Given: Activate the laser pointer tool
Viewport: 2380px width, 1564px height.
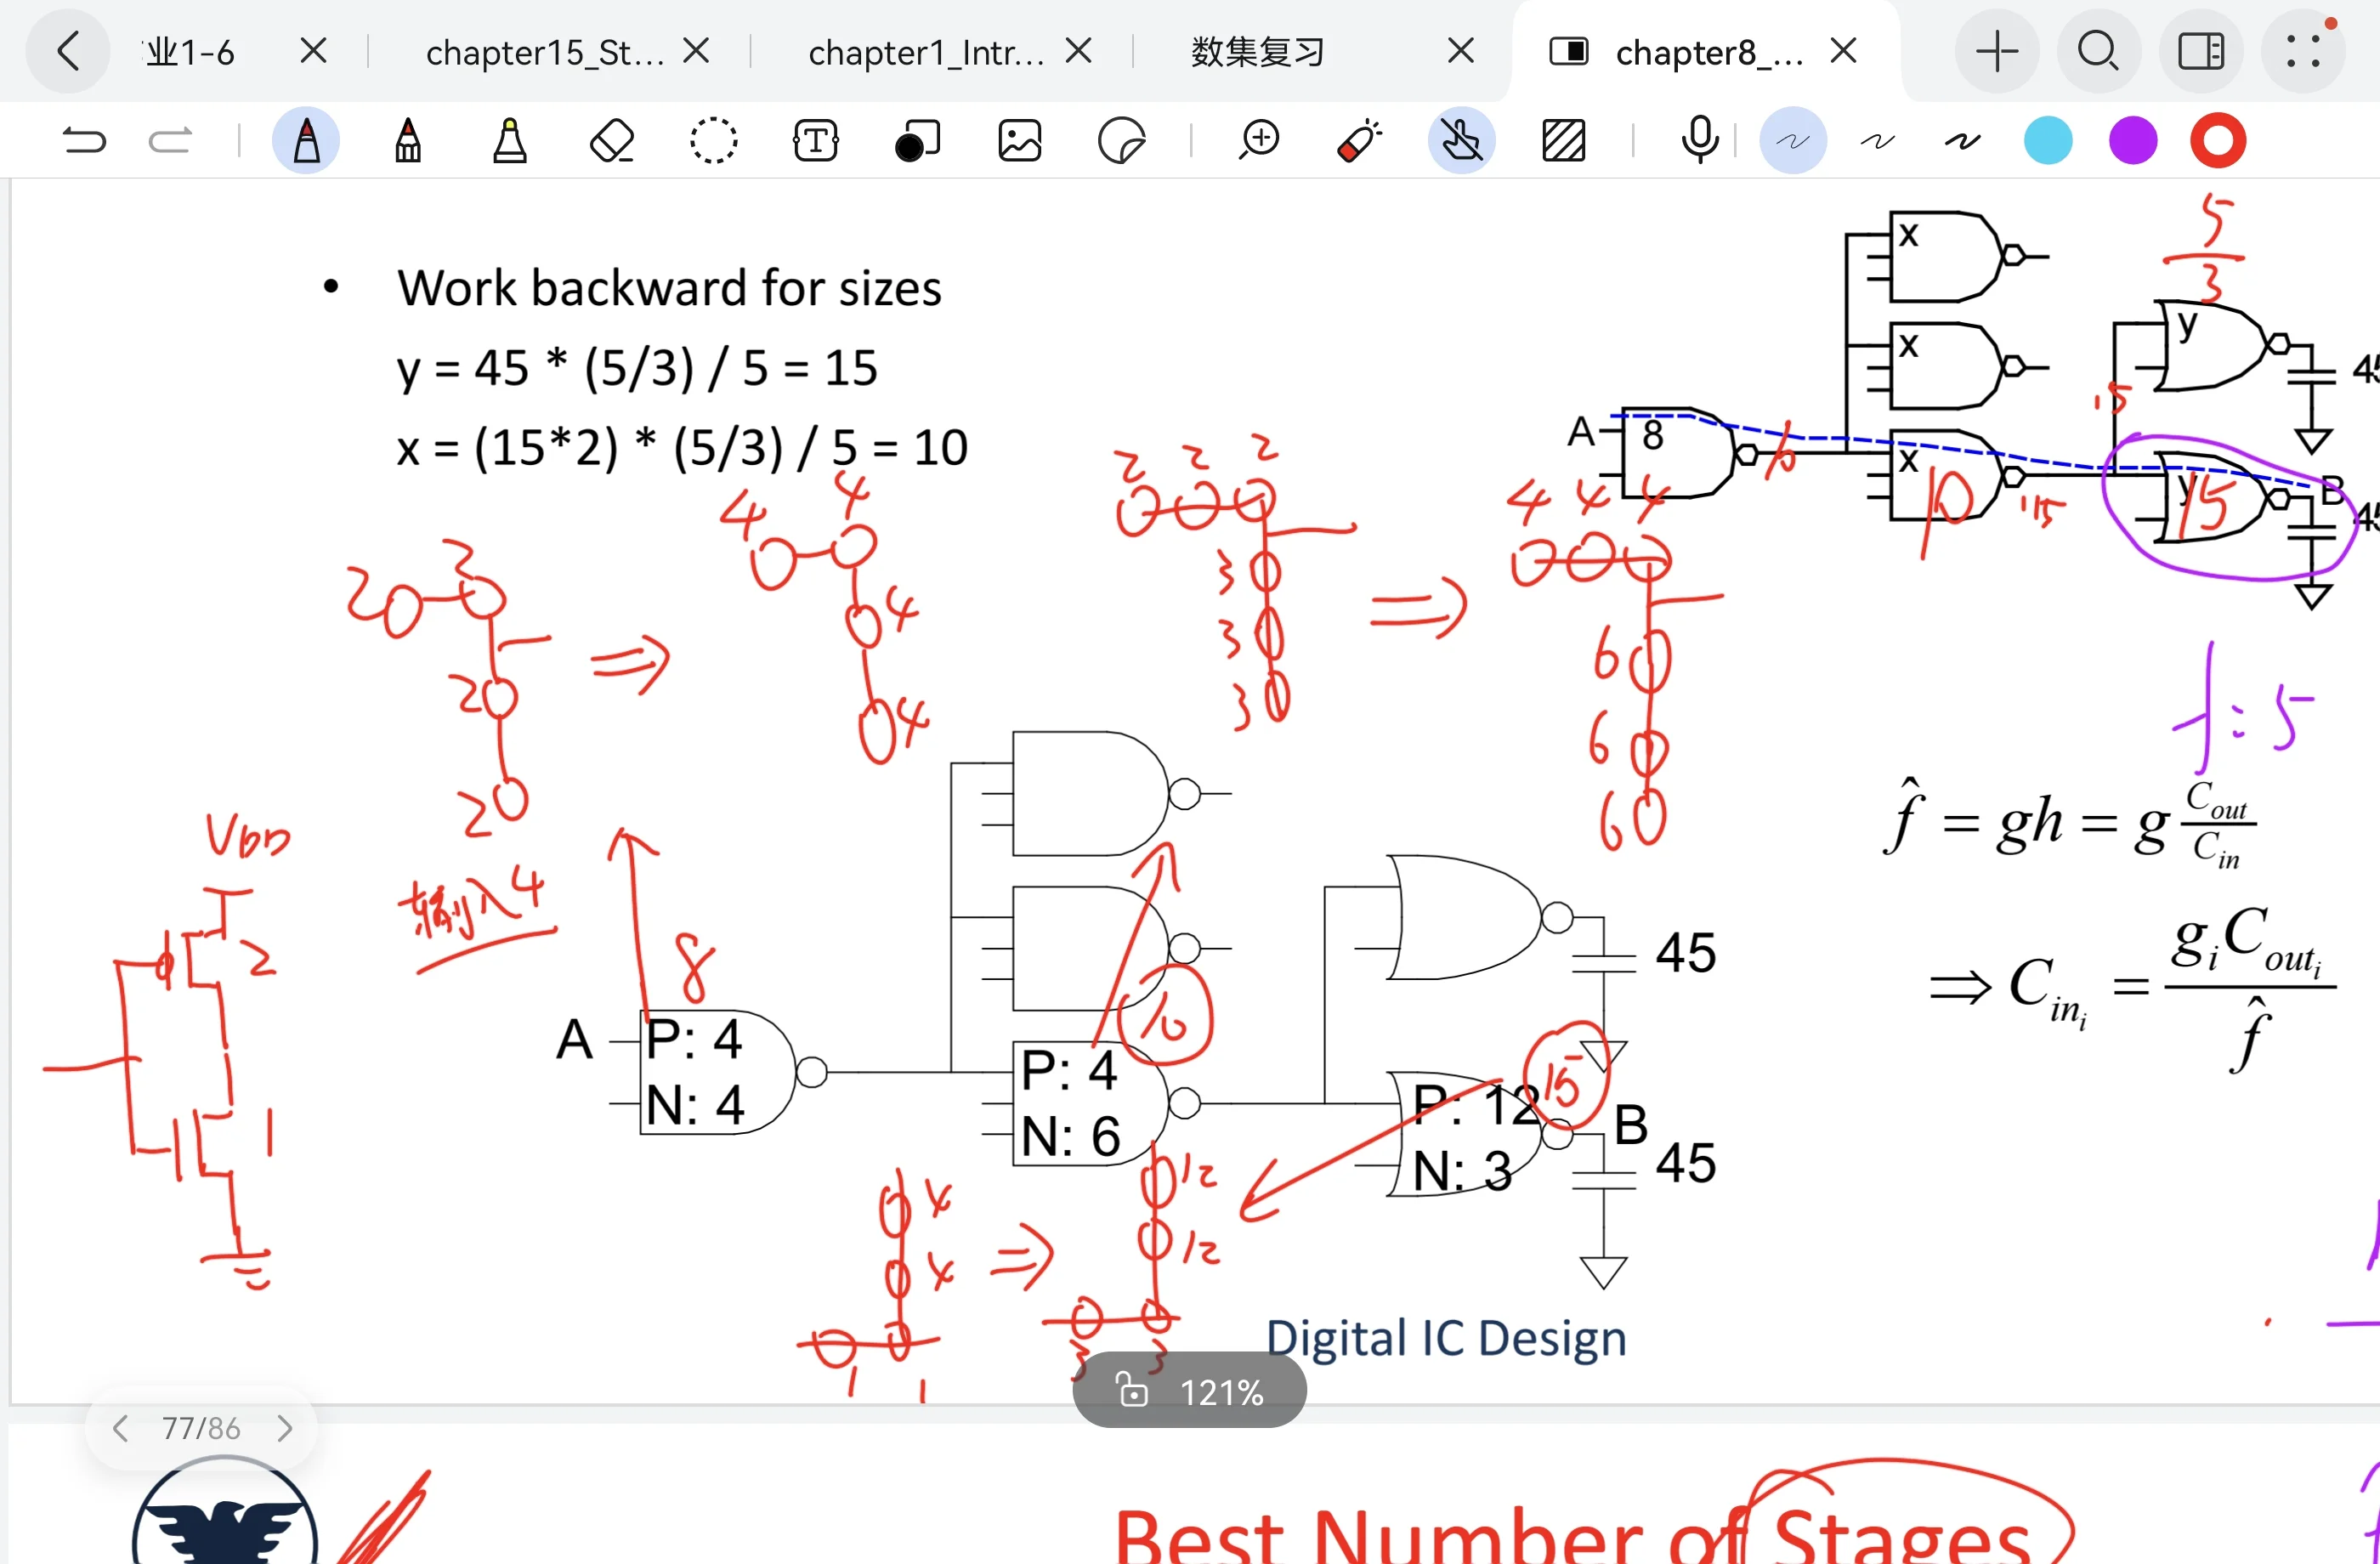Looking at the screenshot, I should (x=1359, y=140).
